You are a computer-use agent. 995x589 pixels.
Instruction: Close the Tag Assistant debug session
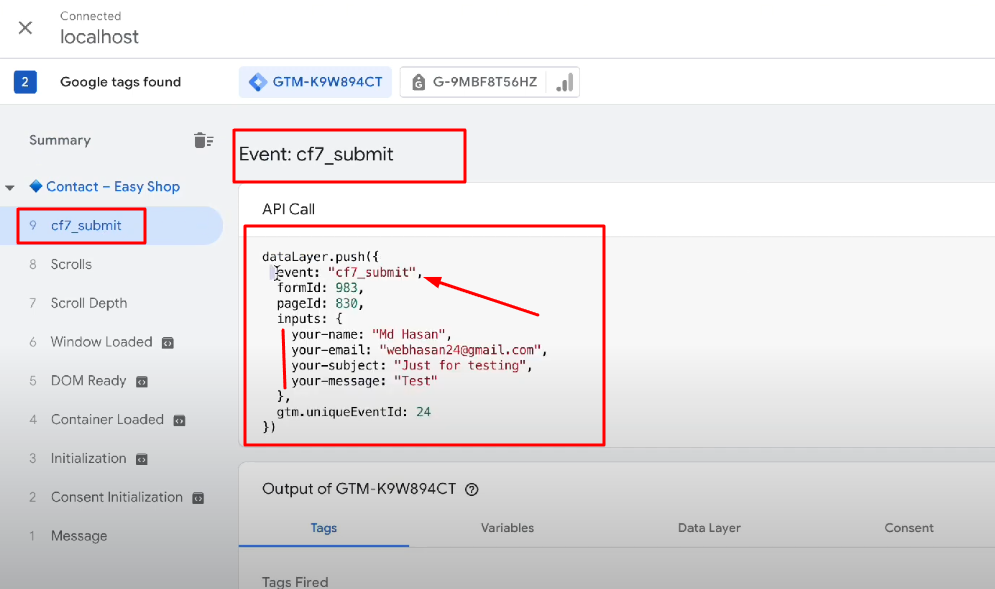(x=25, y=28)
